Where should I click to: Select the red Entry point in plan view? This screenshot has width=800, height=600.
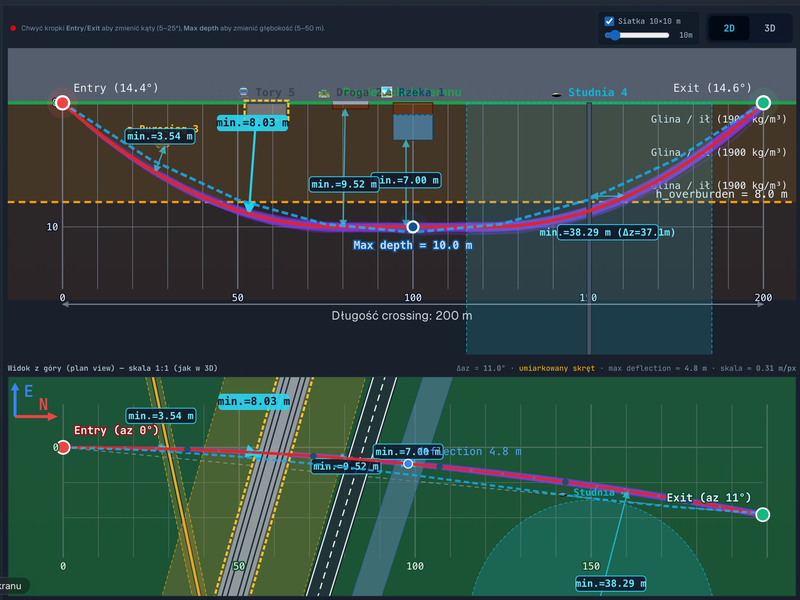pyautogui.click(x=63, y=447)
